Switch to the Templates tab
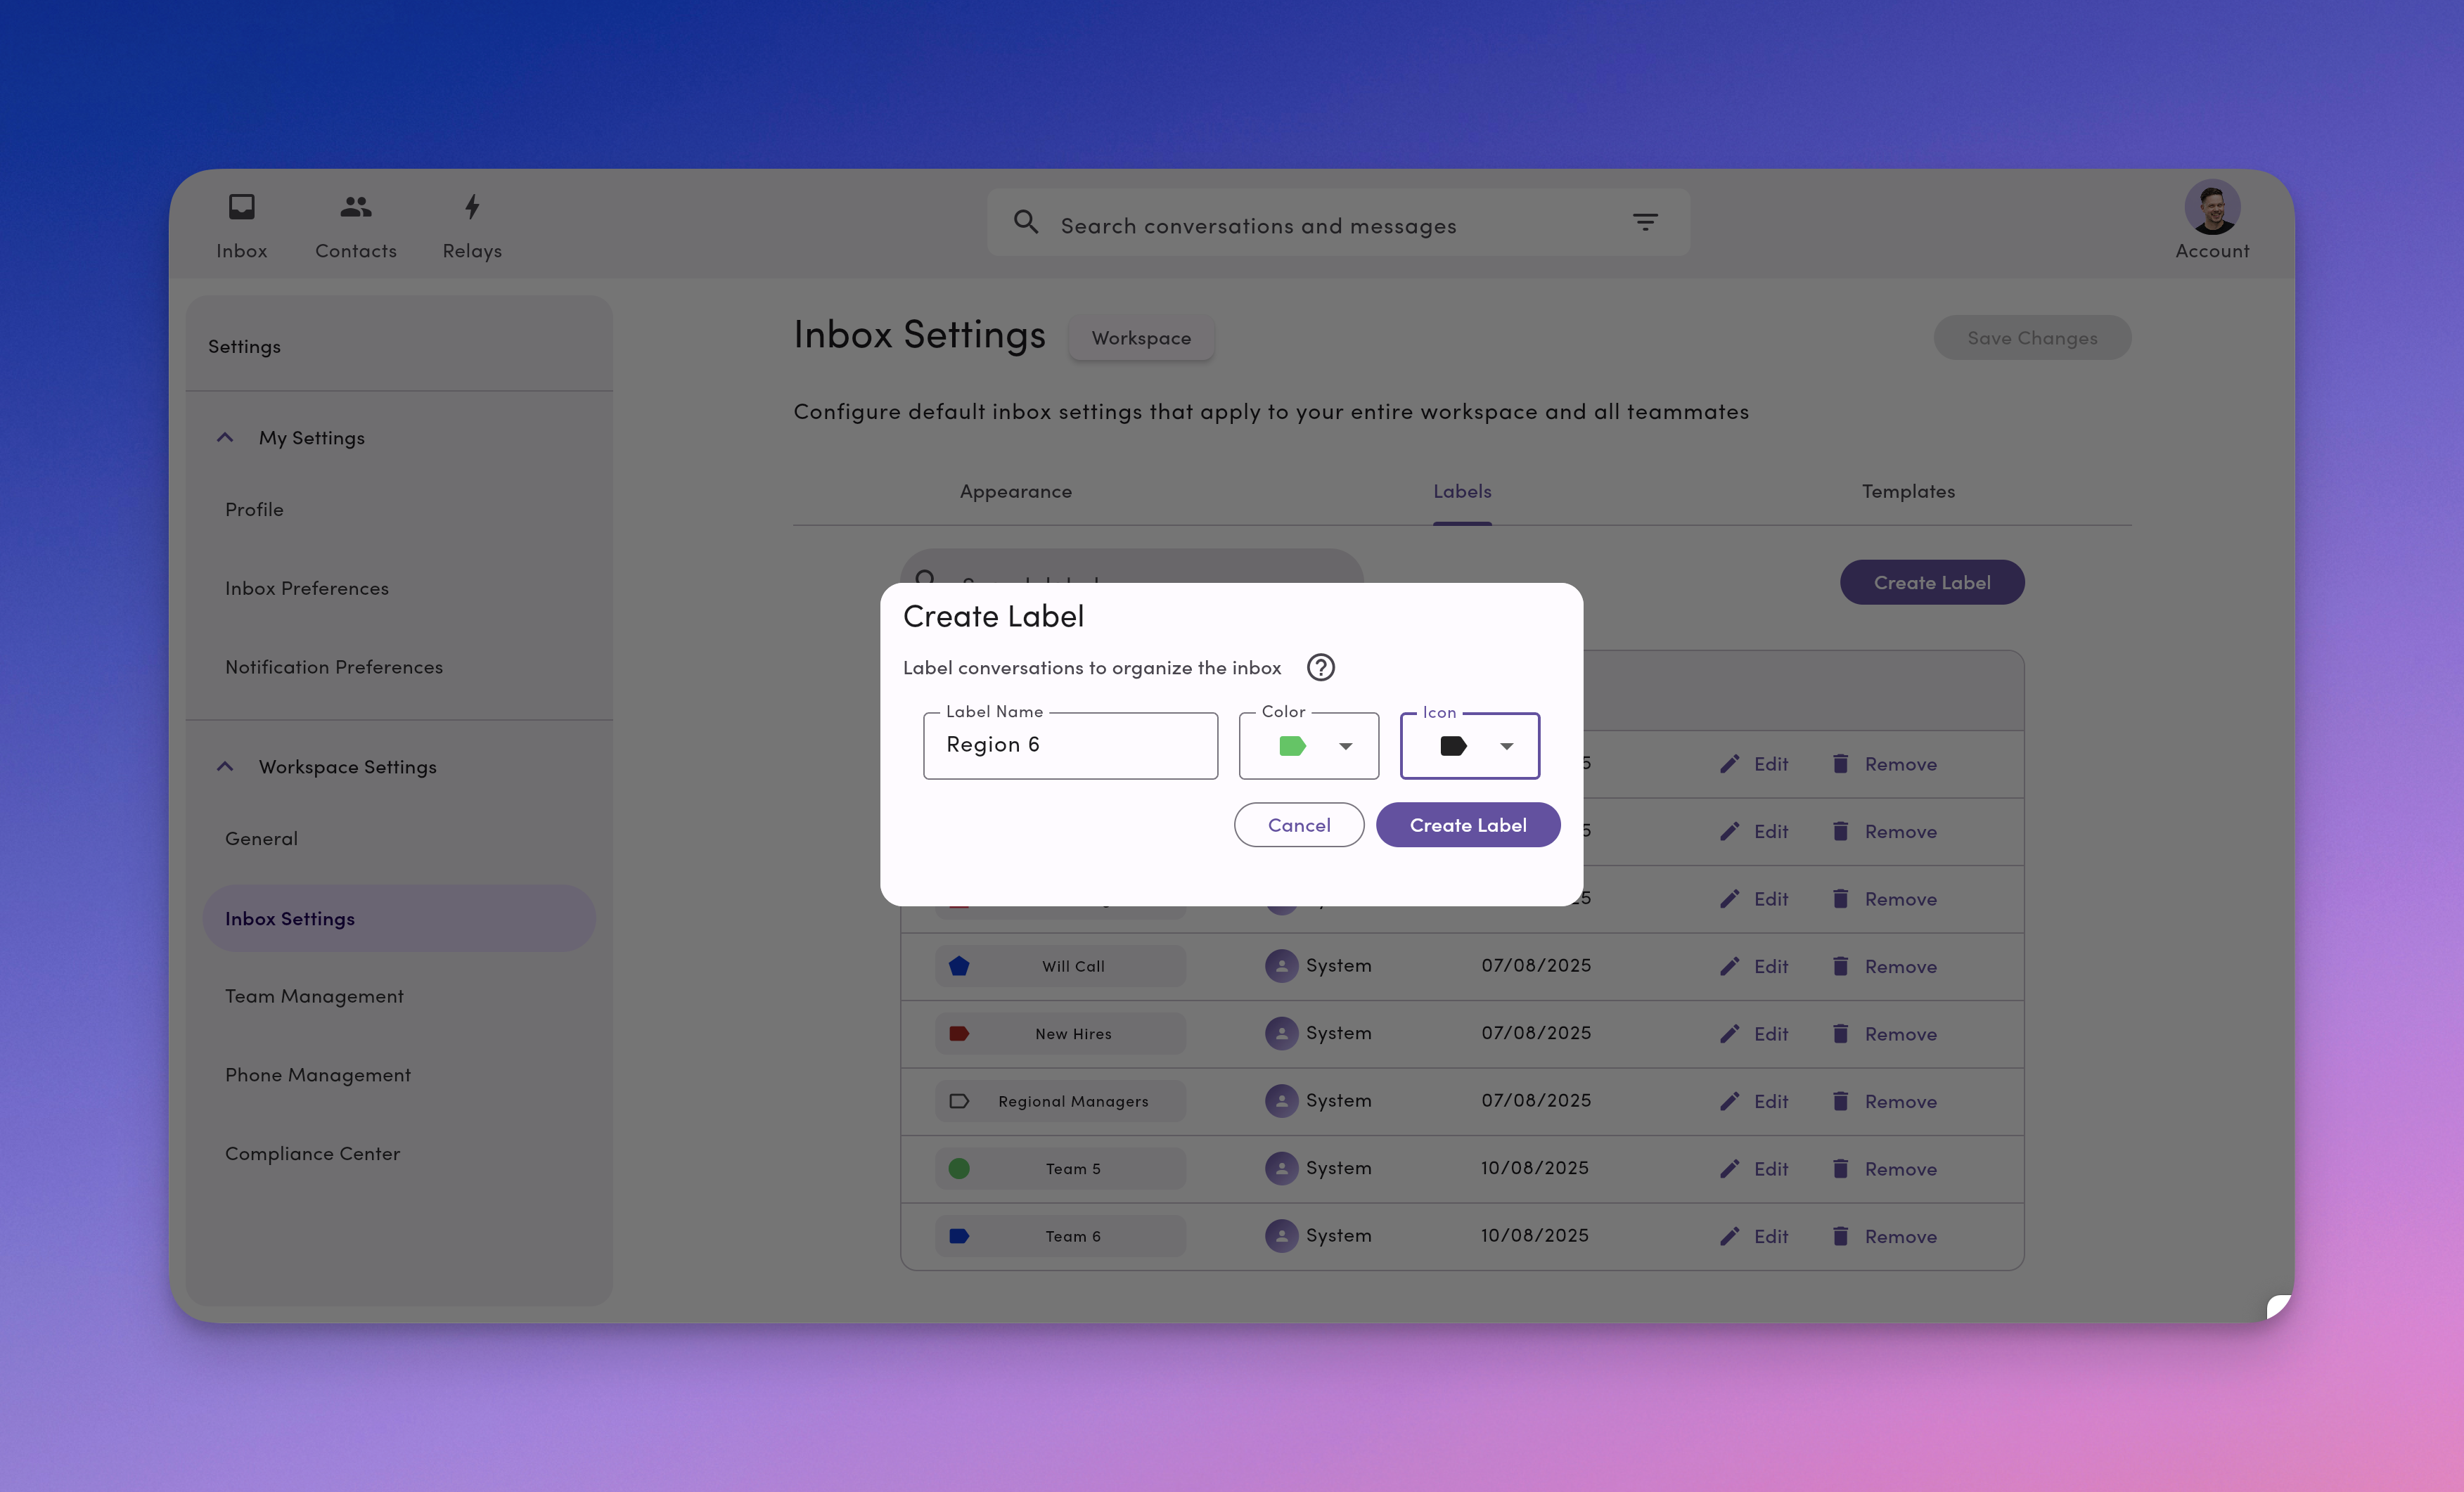This screenshot has width=2464, height=1492. pos(1907,491)
